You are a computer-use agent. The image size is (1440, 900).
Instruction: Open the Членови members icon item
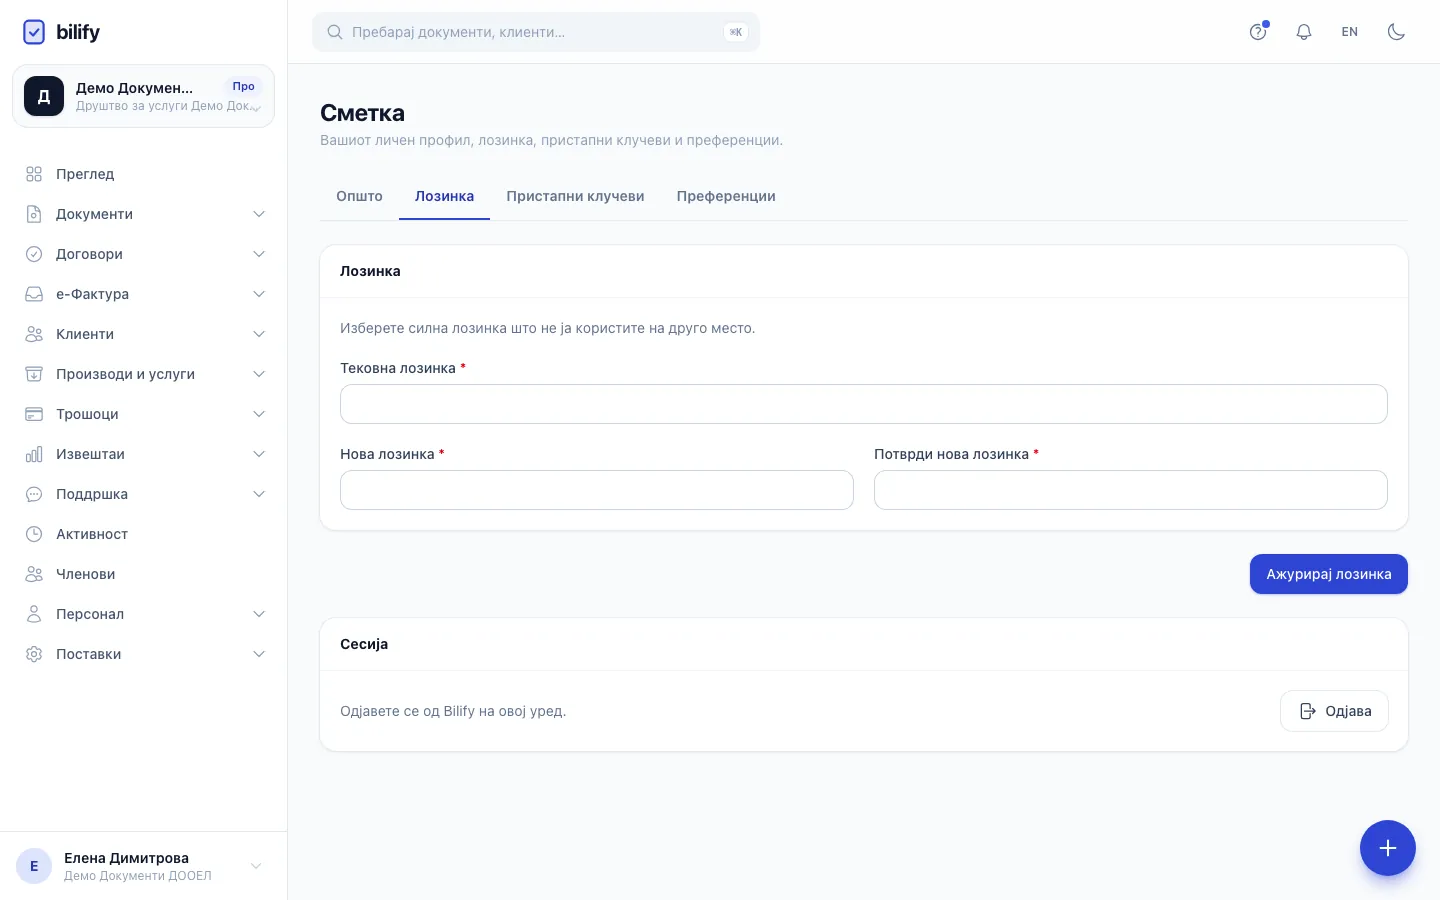click(34, 574)
